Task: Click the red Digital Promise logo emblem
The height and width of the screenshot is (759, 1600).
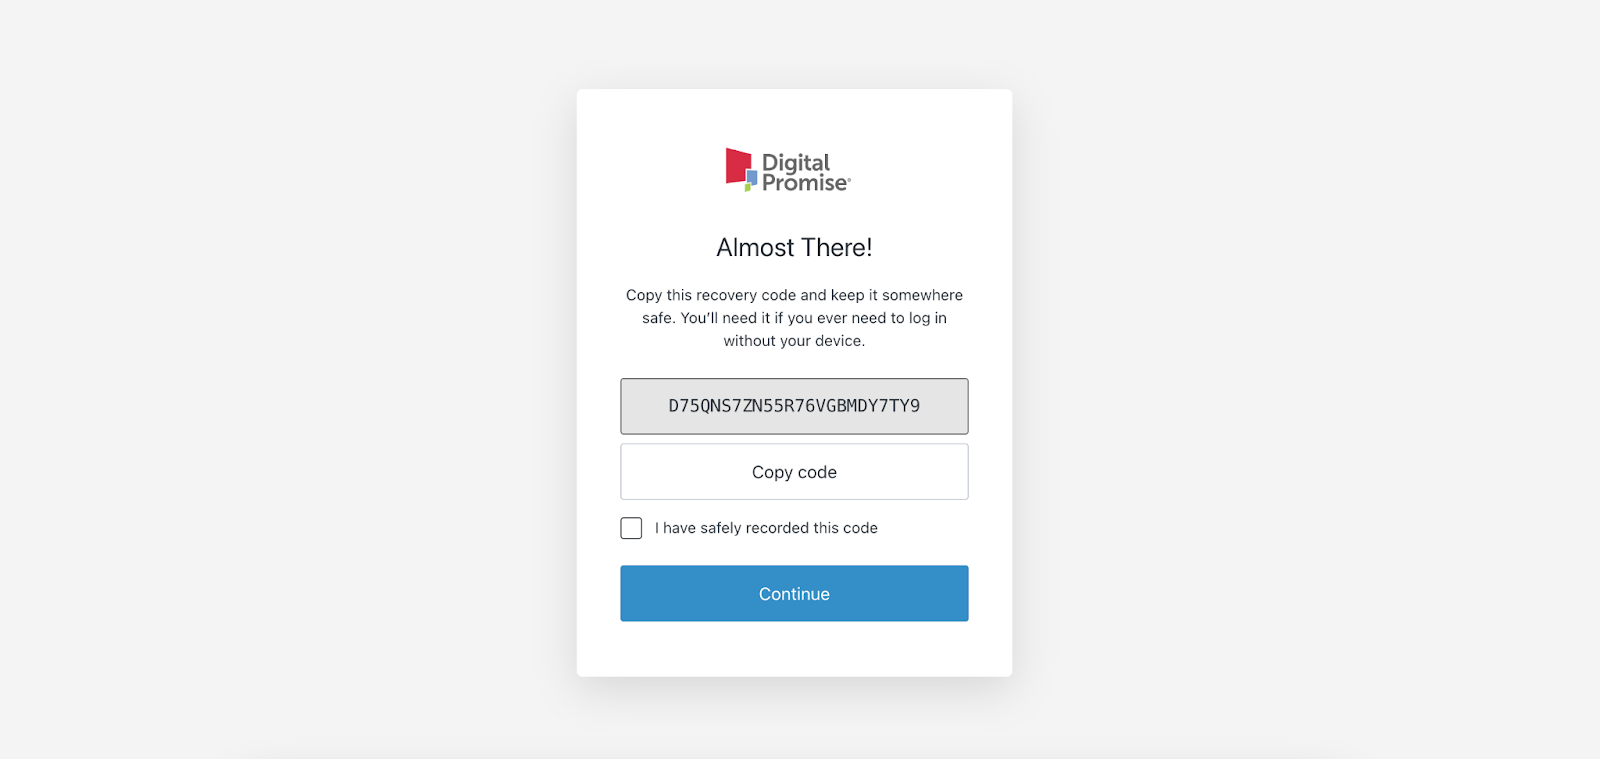Action: click(x=737, y=165)
